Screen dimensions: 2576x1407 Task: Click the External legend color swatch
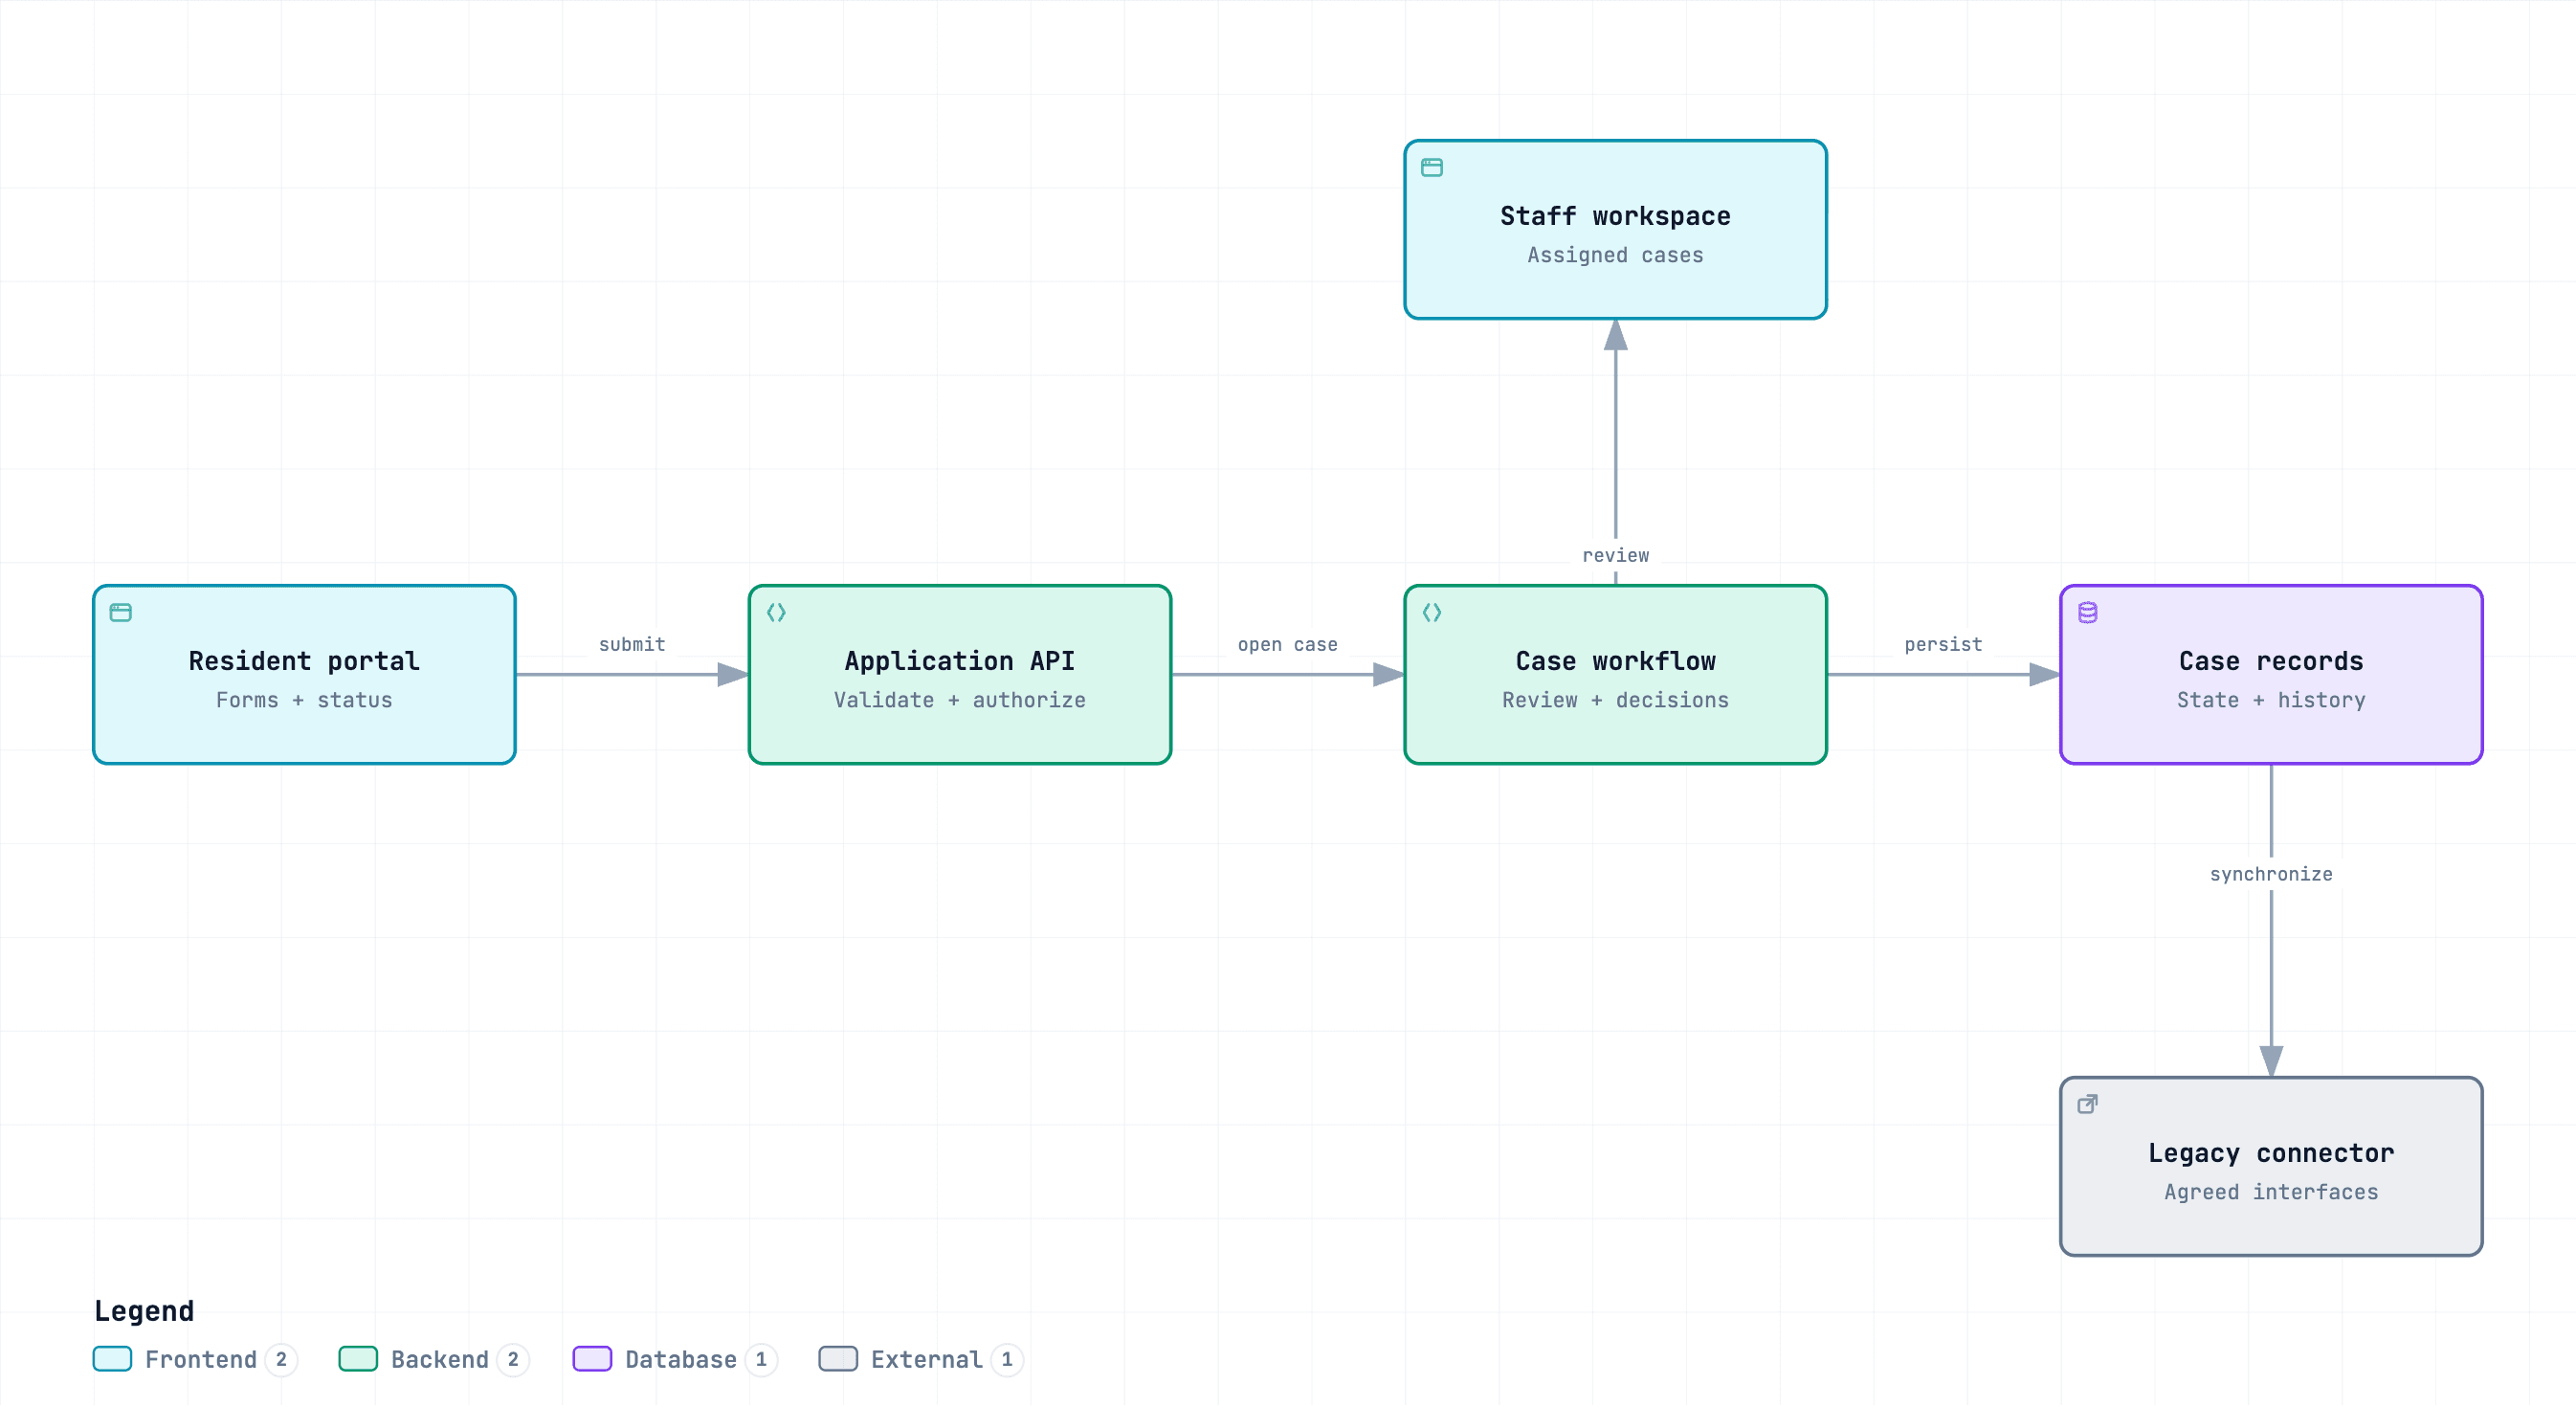pyautogui.click(x=838, y=1359)
